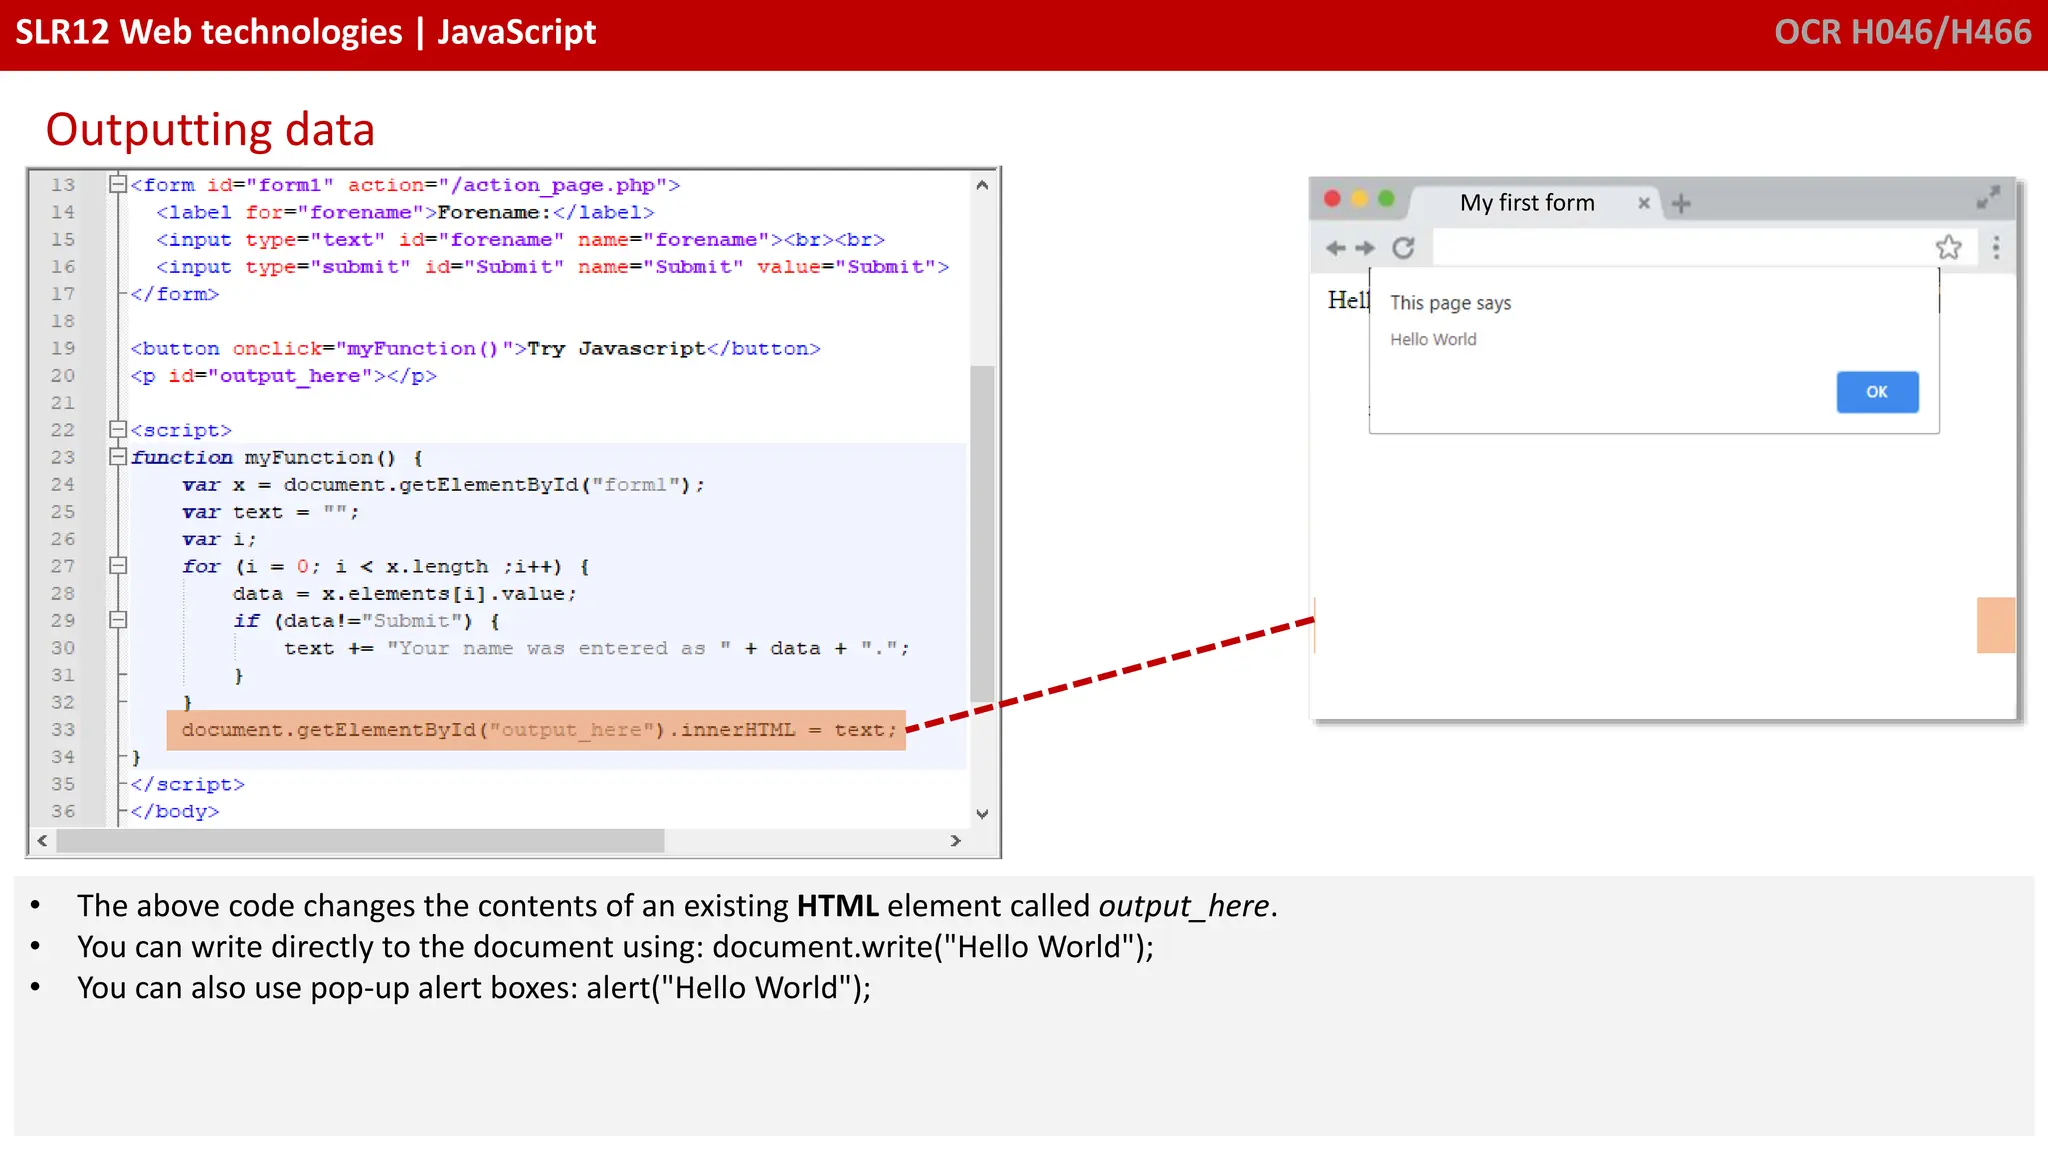Click 'Hello World' alert message text
The height and width of the screenshot is (1152, 2048).
point(1433,339)
